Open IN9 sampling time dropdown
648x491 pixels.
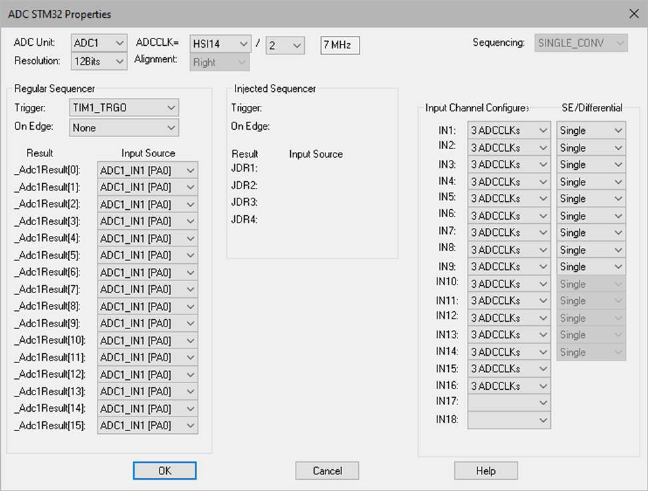509,267
